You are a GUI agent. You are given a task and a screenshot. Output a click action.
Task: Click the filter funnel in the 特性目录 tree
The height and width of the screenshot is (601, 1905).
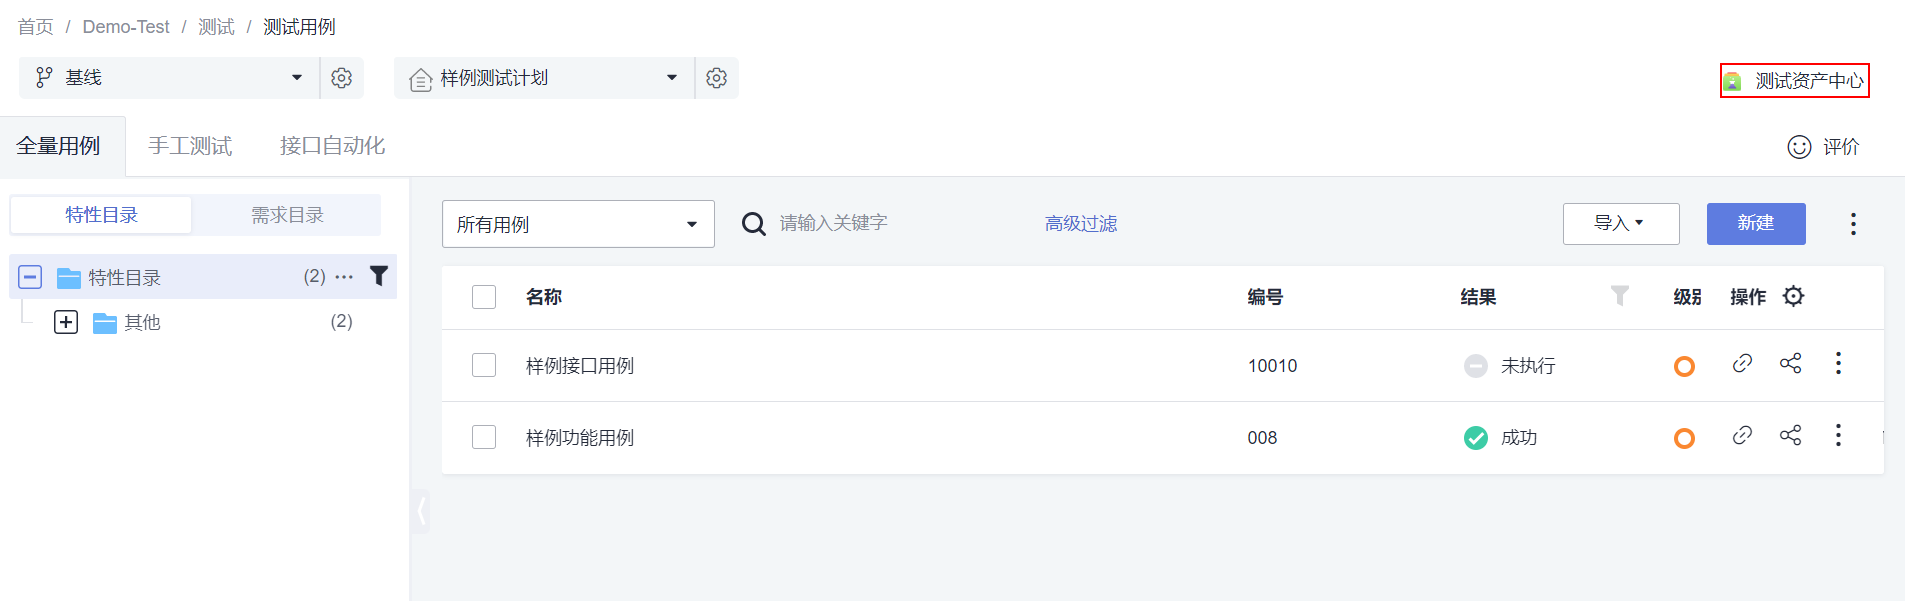coord(379,276)
